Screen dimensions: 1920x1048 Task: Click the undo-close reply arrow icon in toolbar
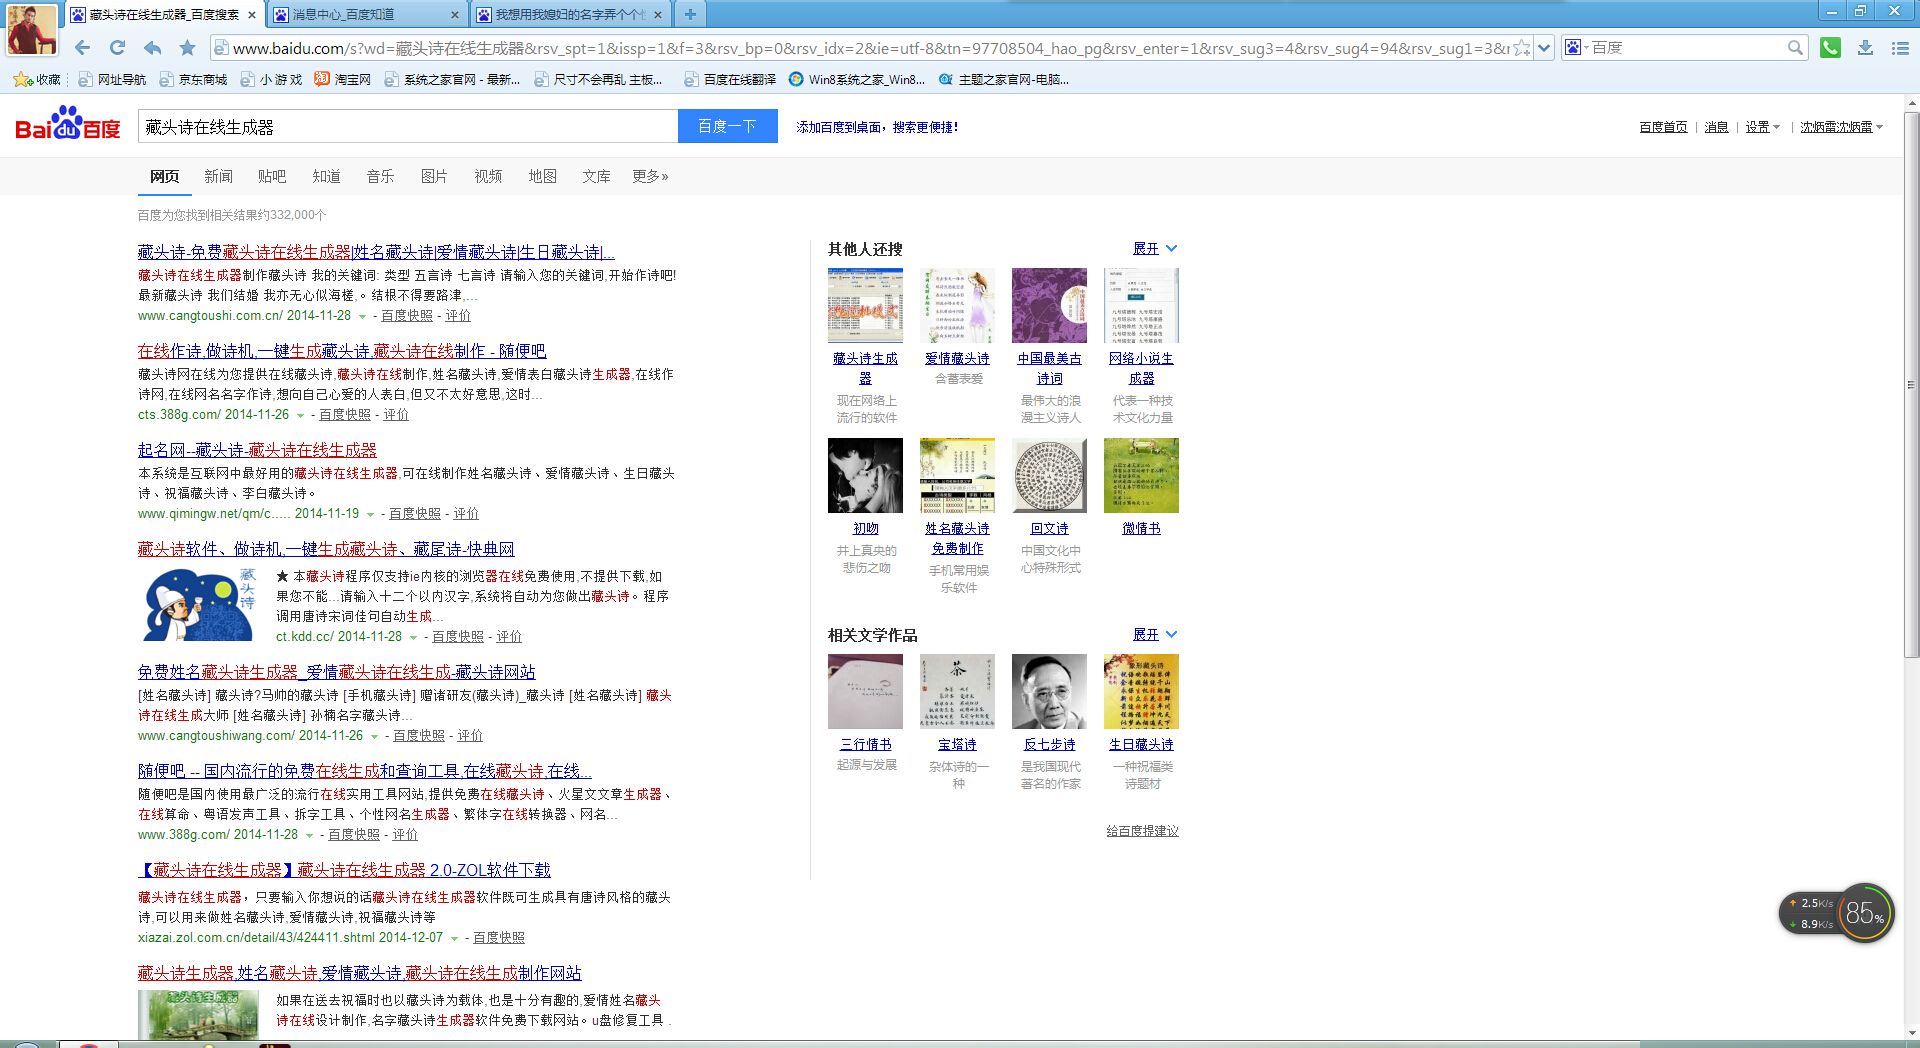pos(152,47)
